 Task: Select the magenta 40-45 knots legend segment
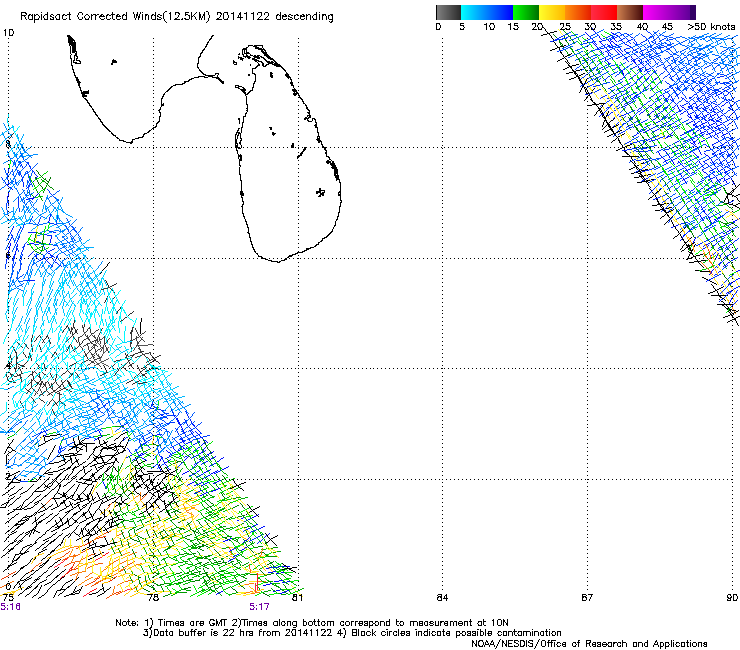tap(656, 12)
